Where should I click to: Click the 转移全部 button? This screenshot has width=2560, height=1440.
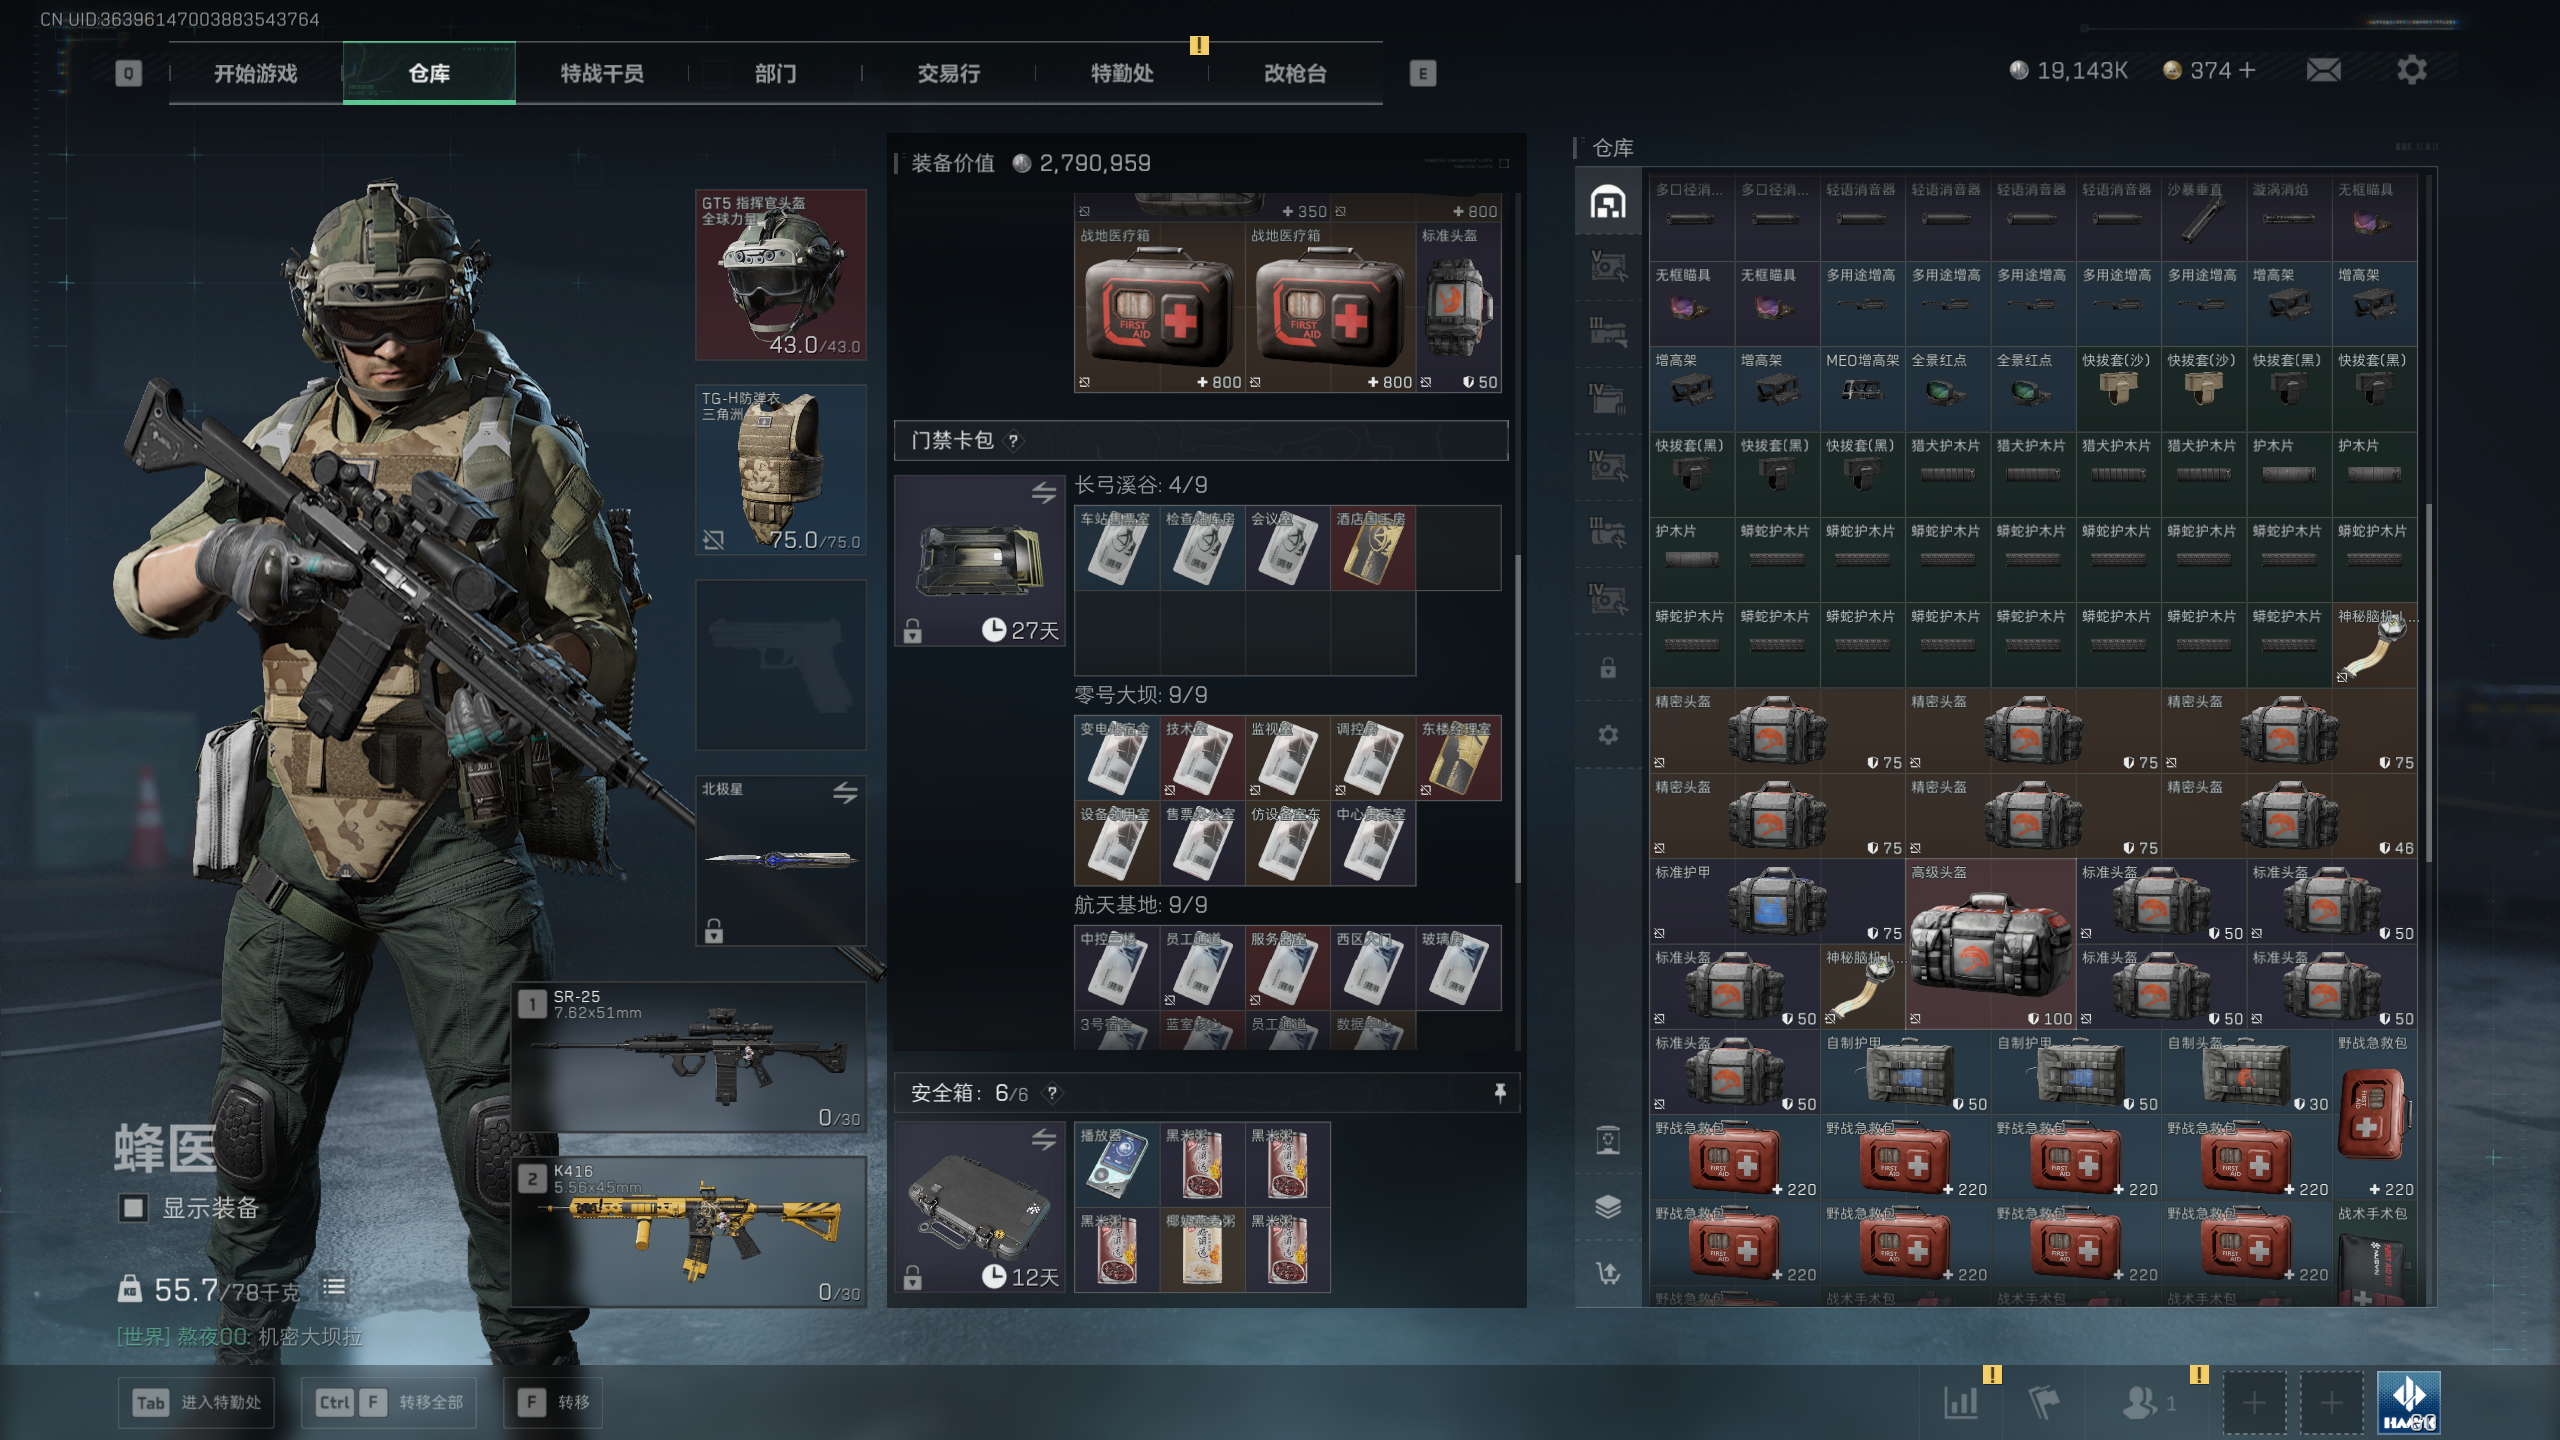click(389, 1402)
